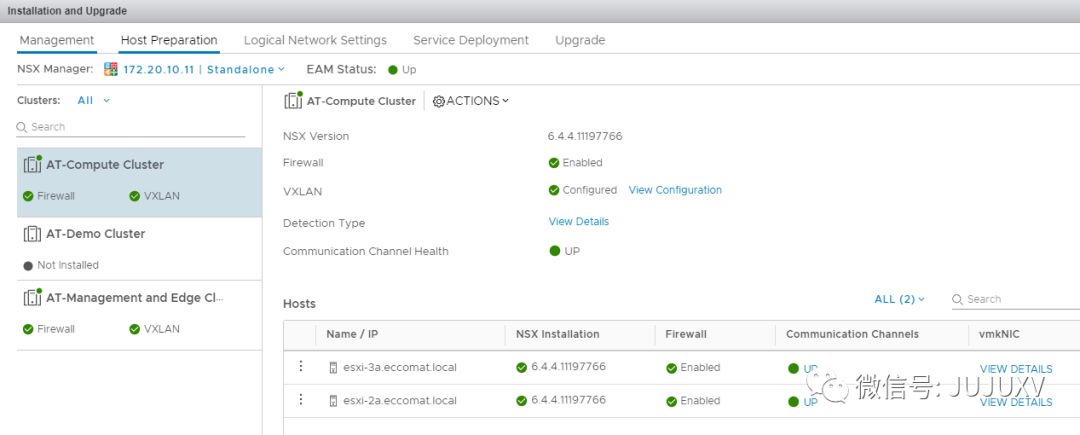The width and height of the screenshot is (1080, 435).
Task: Click the AT-Compute Cluster icon in sidebar
Action: coord(32,164)
